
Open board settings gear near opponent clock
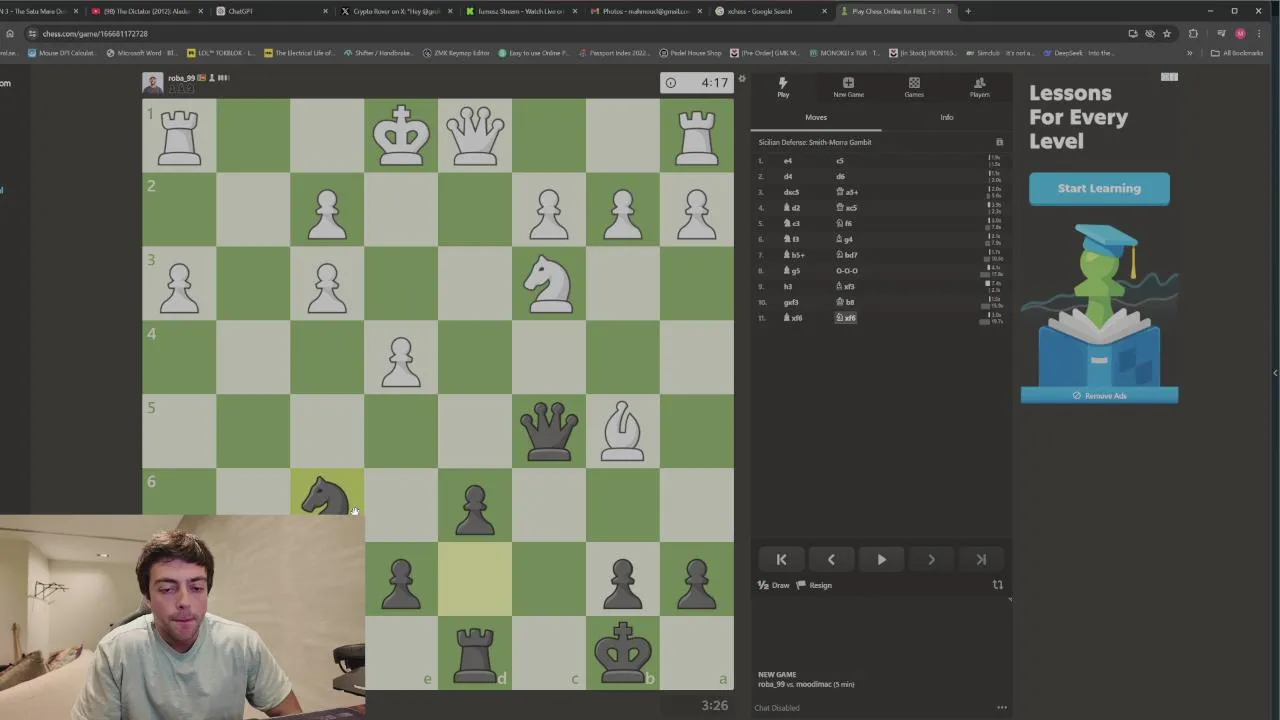pyautogui.click(x=742, y=78)
